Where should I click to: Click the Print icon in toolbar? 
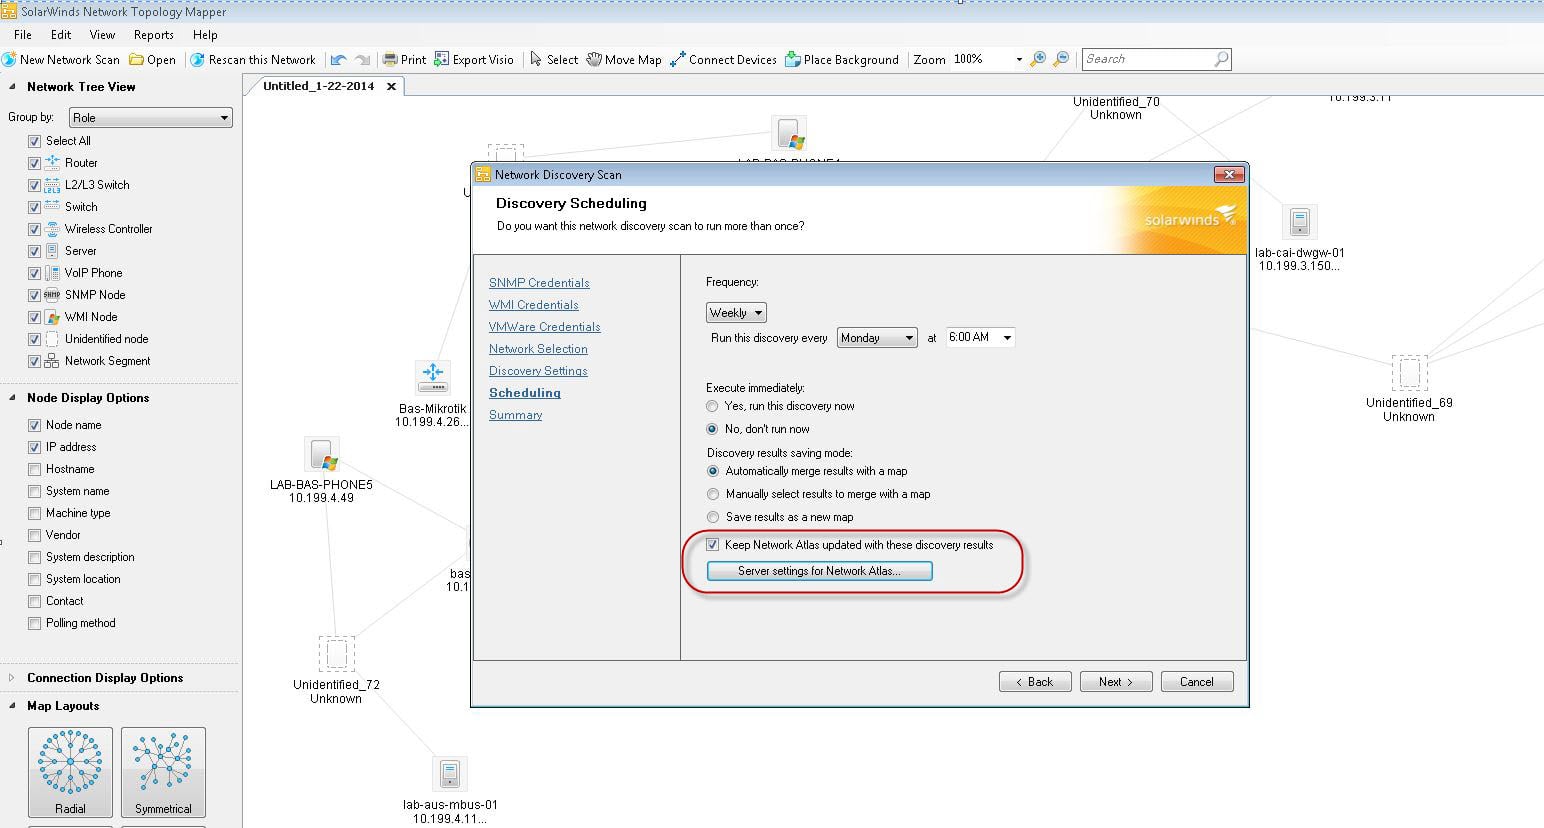coord(391,60)
